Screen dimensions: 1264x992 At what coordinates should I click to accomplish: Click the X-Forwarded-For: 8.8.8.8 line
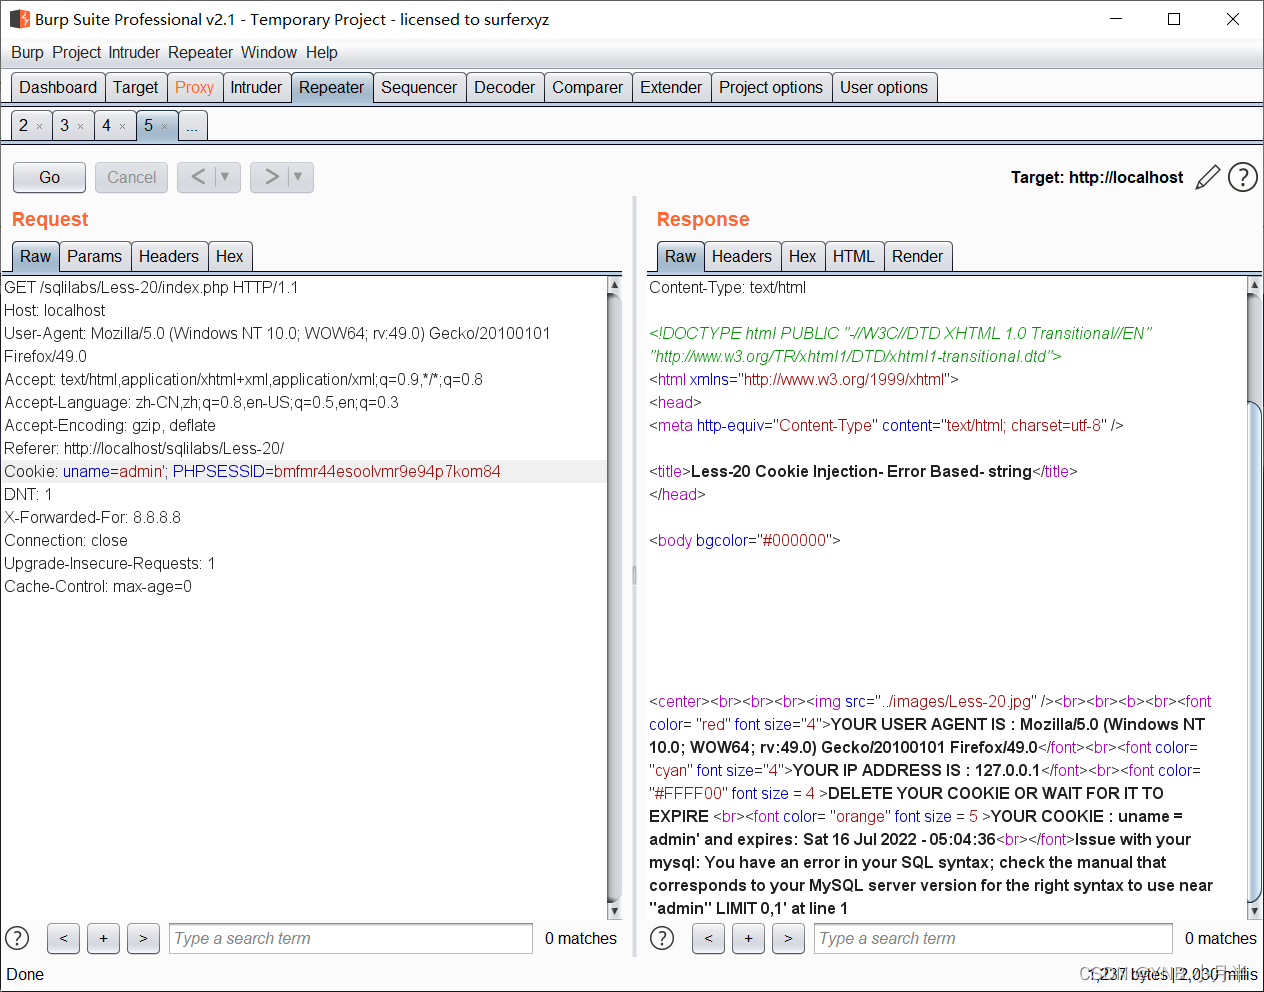click(x=92, y=517)
